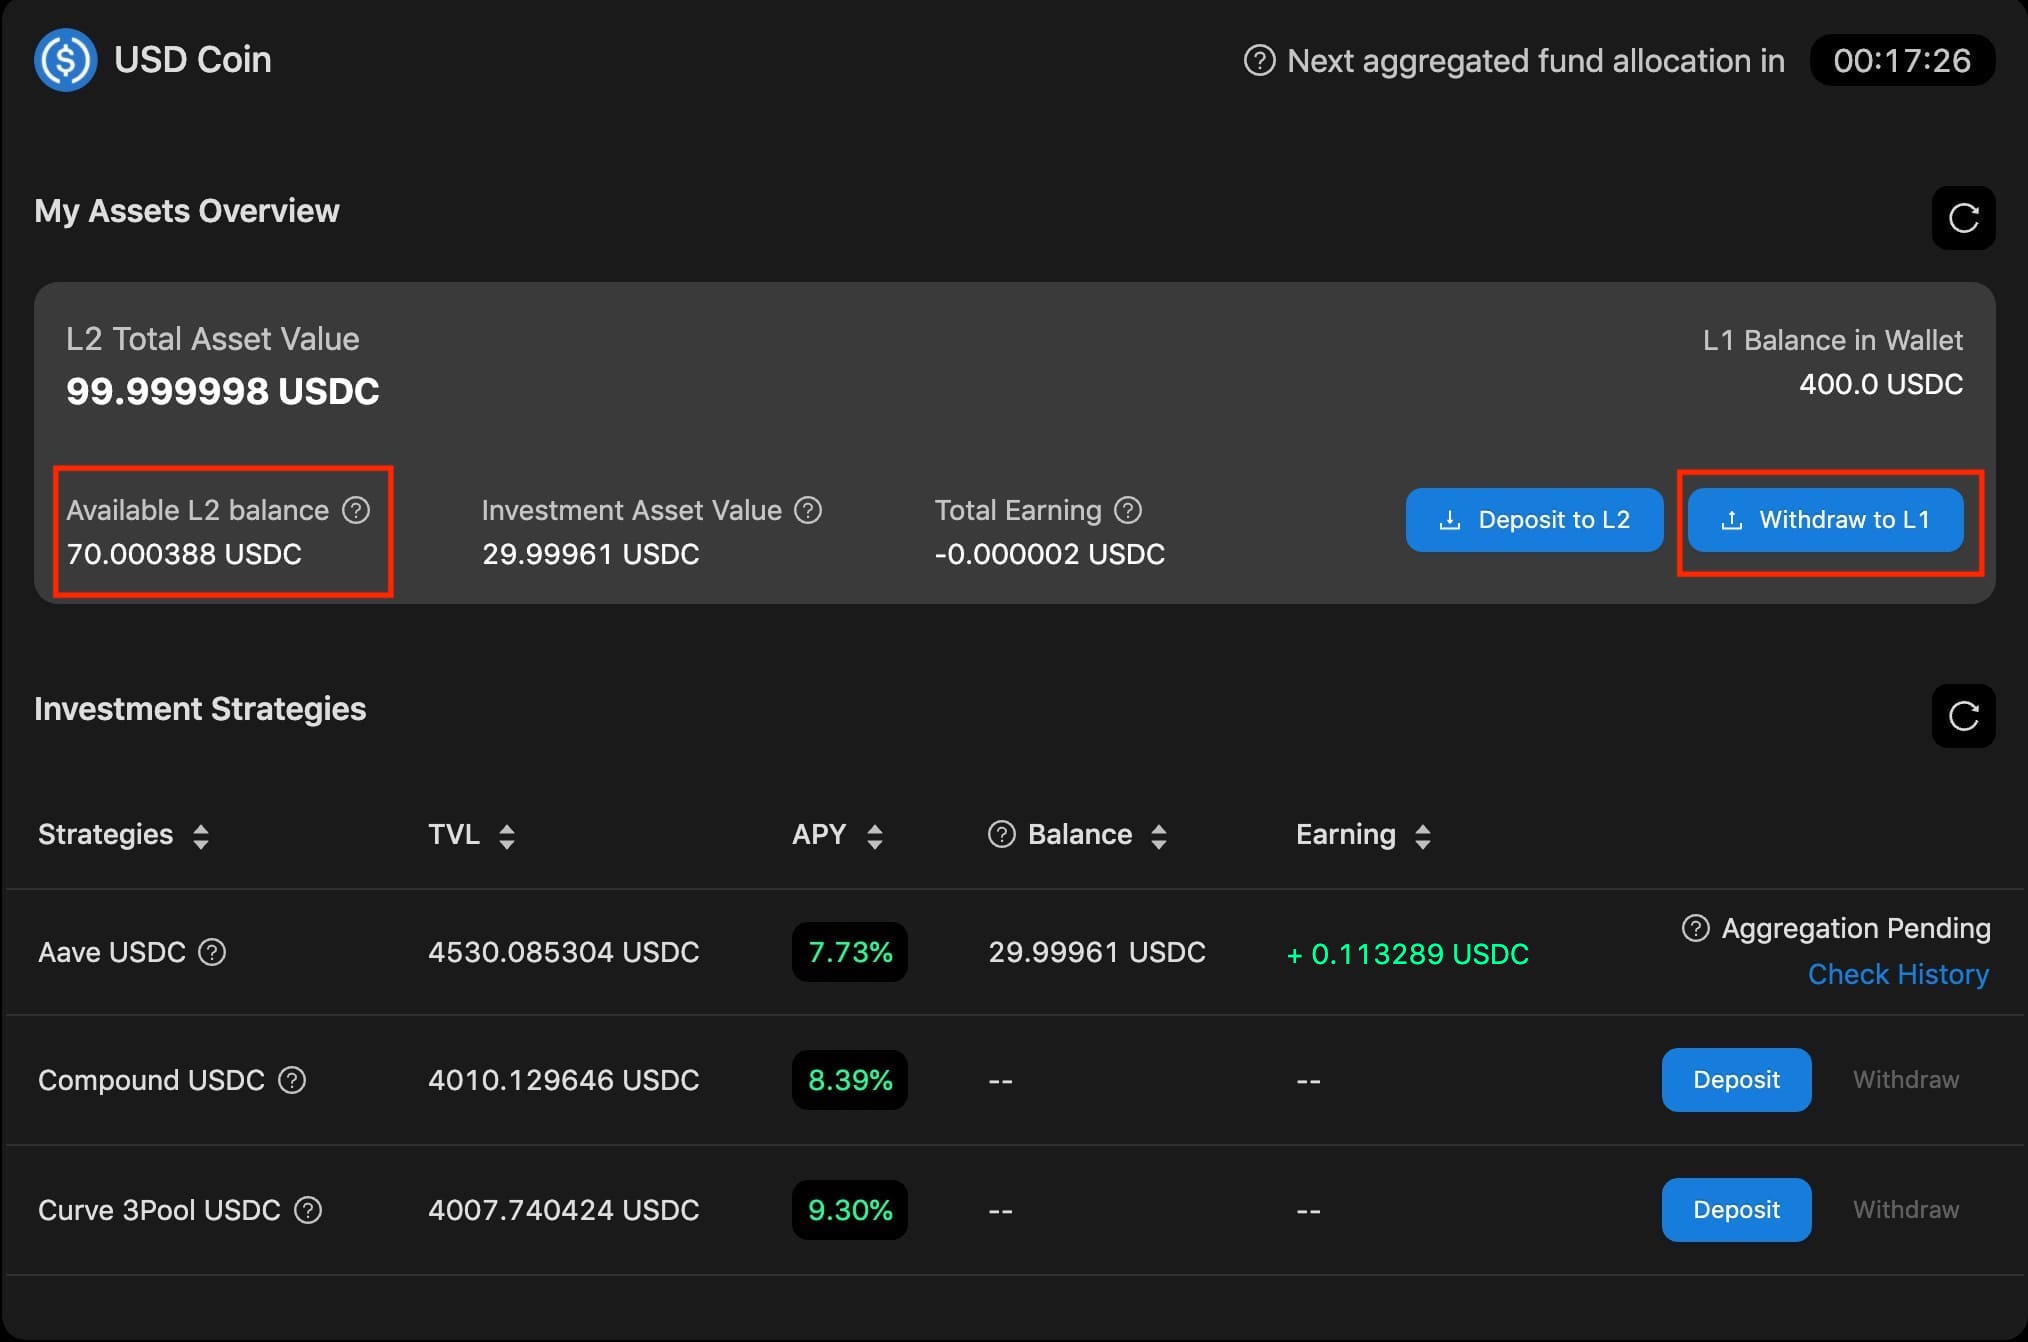Deposit into Compound USDC strategy

[1736, 1080]
